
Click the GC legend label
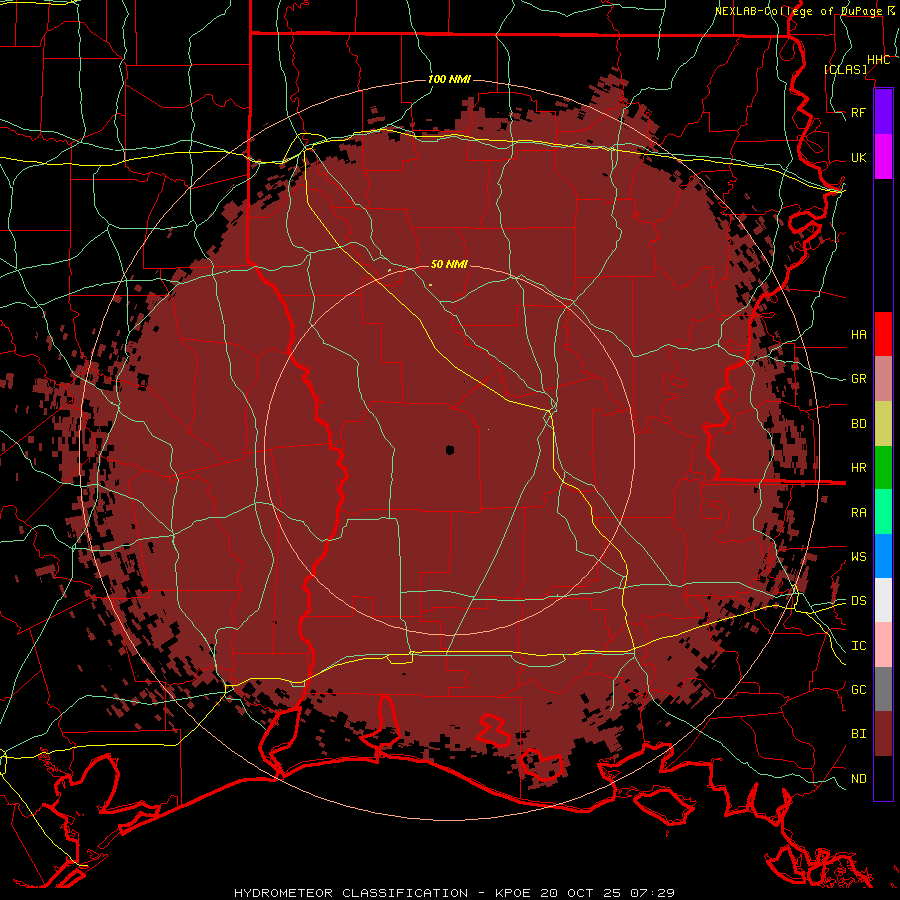859,689
